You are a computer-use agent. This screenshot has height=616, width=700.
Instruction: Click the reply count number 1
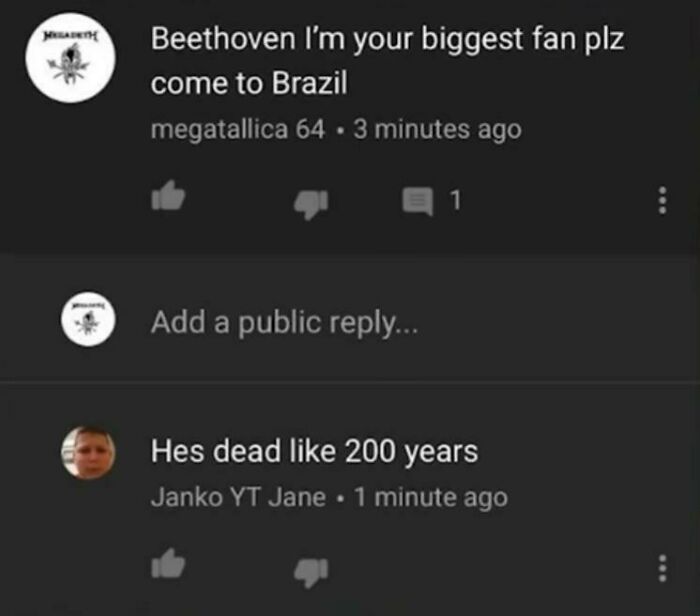coord(455,200)
